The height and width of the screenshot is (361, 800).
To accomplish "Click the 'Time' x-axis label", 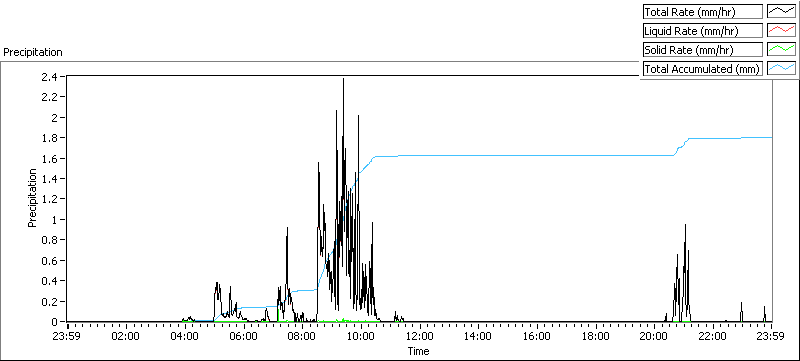I will 418,351.
